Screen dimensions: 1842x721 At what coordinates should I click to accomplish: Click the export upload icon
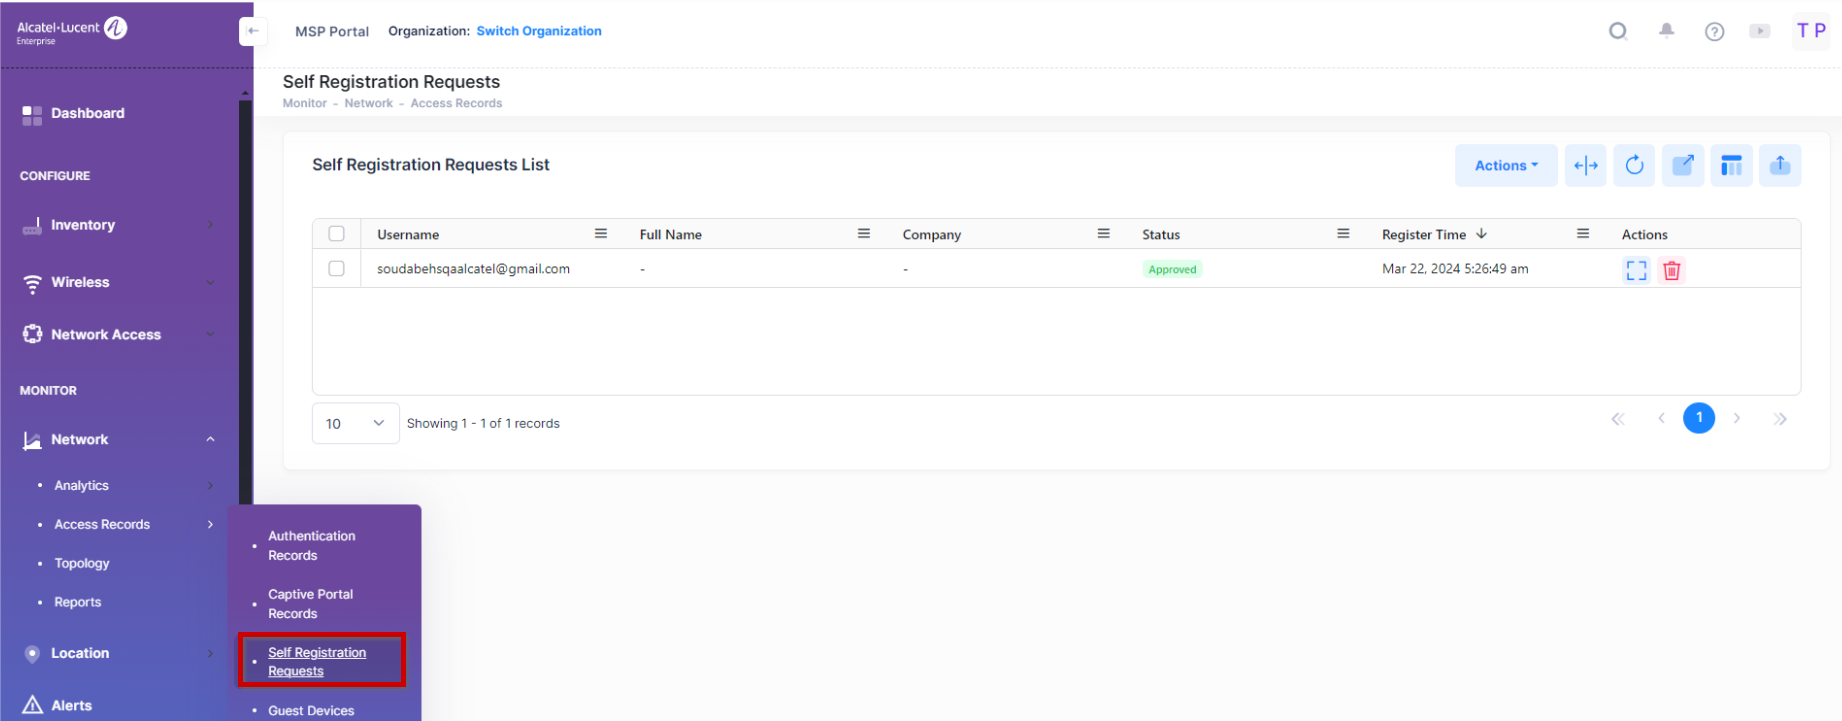(1780, 166)
